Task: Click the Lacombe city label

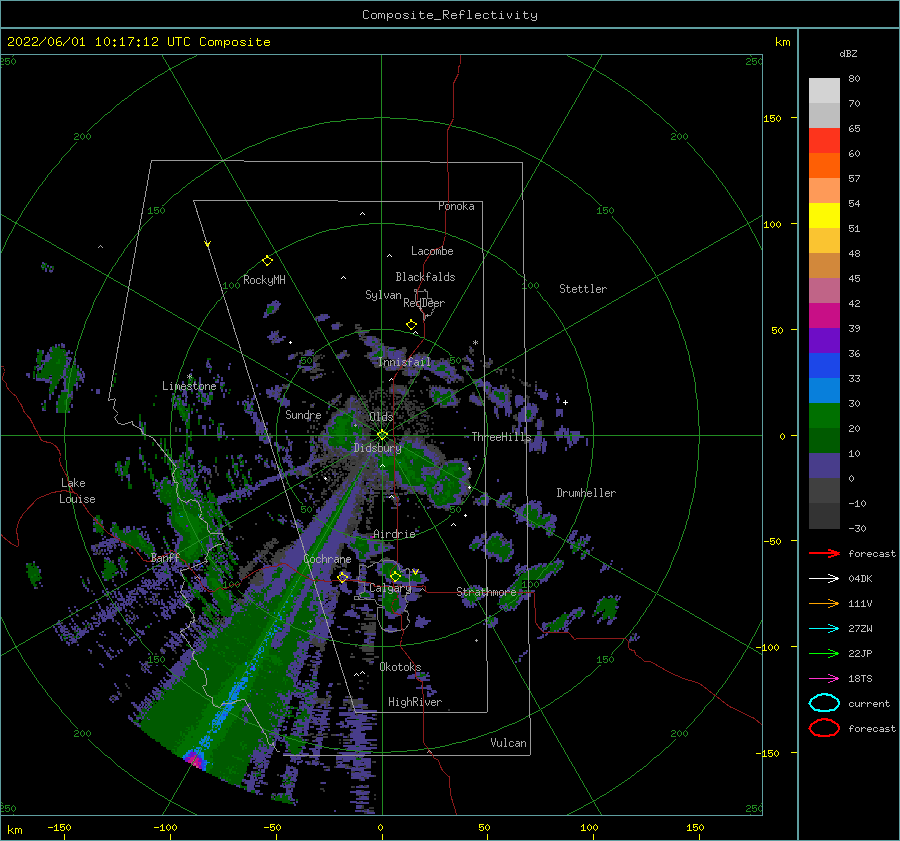Action: [x=432, y=251]
